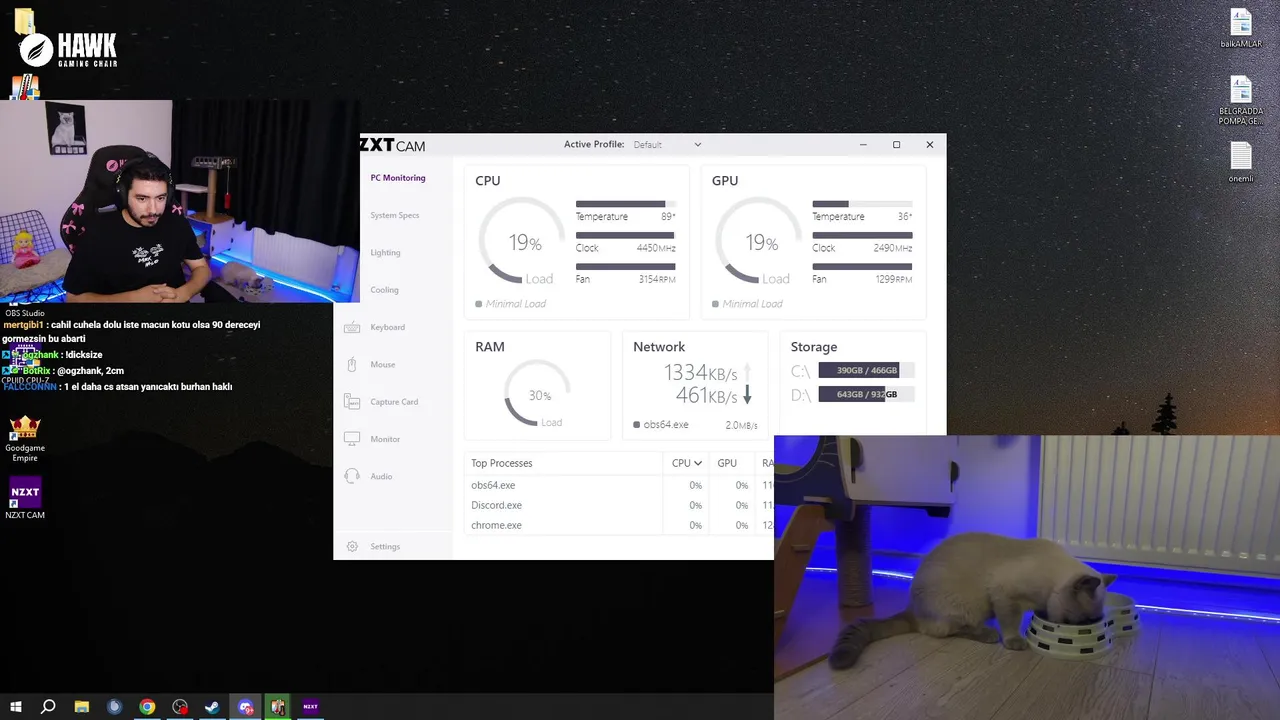Click GPU Clock 2490MHz value
1280x720 pixels.
893,248
